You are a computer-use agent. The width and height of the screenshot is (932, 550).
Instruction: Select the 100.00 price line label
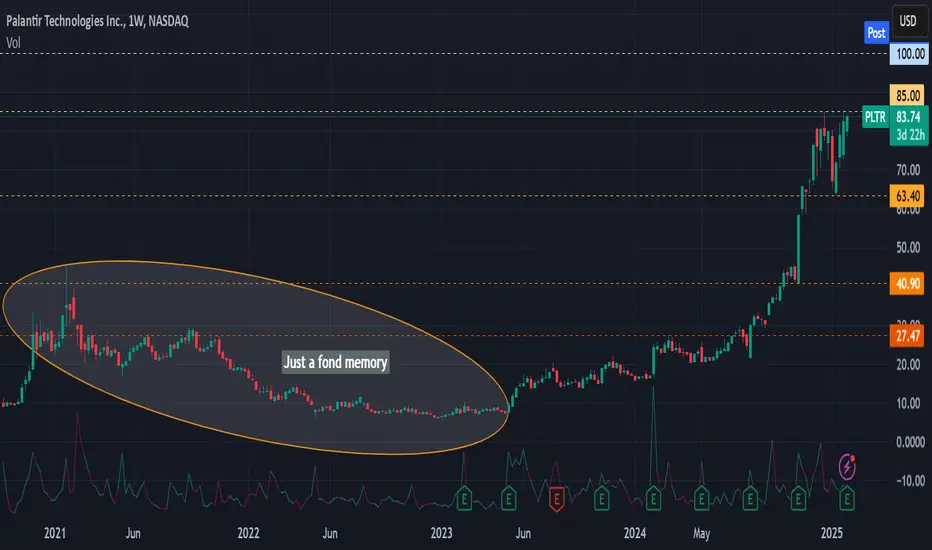pos(909,54)
